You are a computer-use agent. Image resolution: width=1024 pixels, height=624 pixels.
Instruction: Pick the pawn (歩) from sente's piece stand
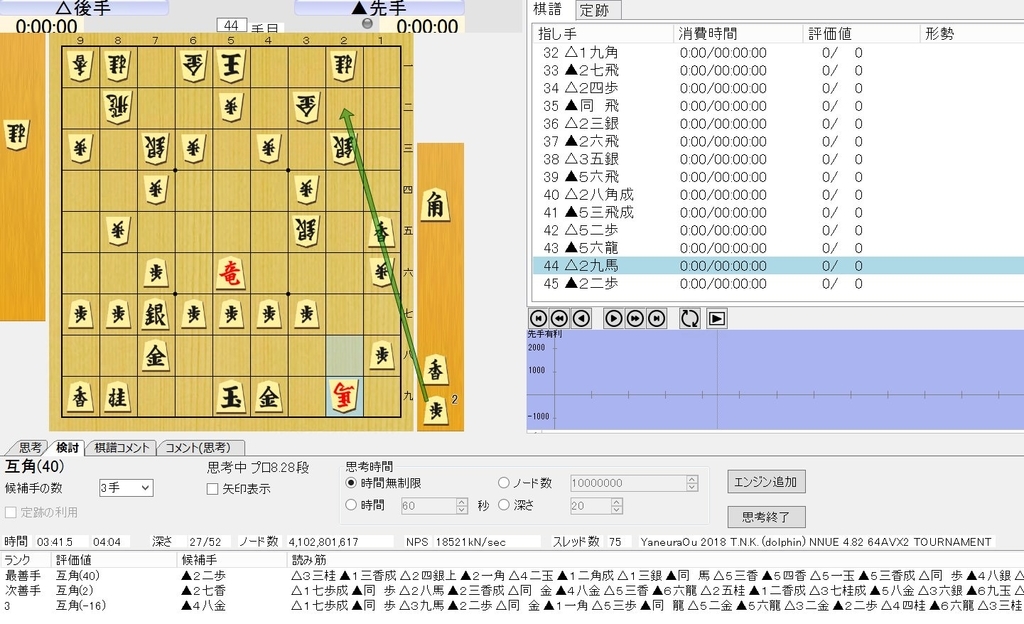pos(436,410)
